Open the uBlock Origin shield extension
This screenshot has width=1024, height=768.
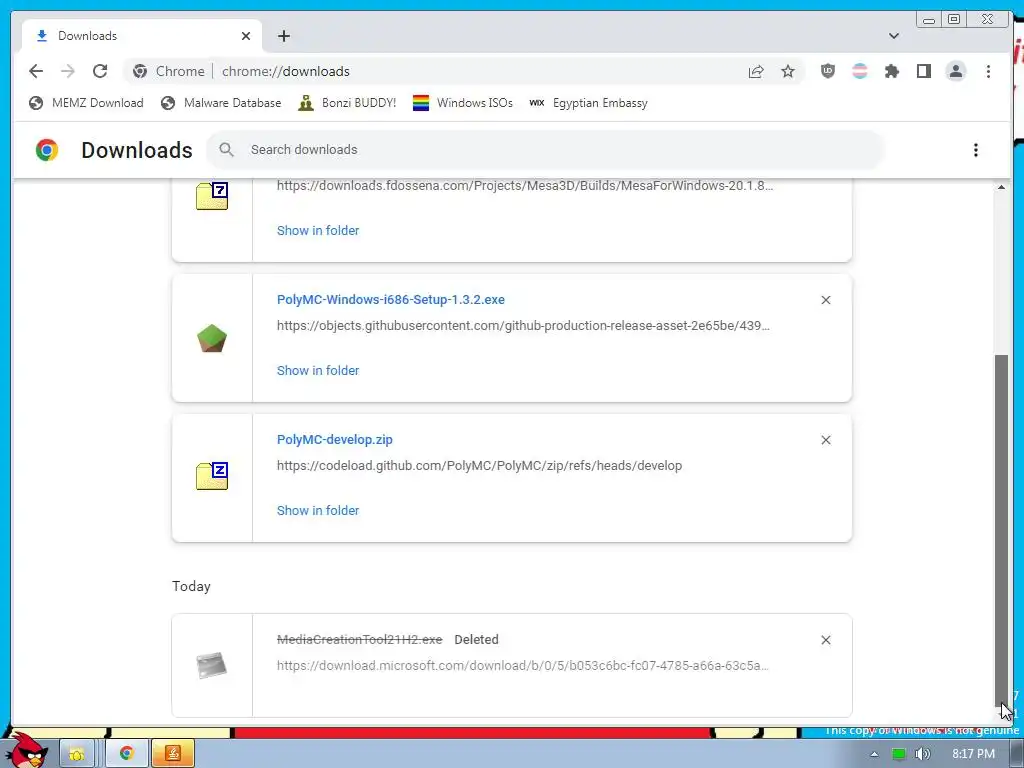(827, 71)
